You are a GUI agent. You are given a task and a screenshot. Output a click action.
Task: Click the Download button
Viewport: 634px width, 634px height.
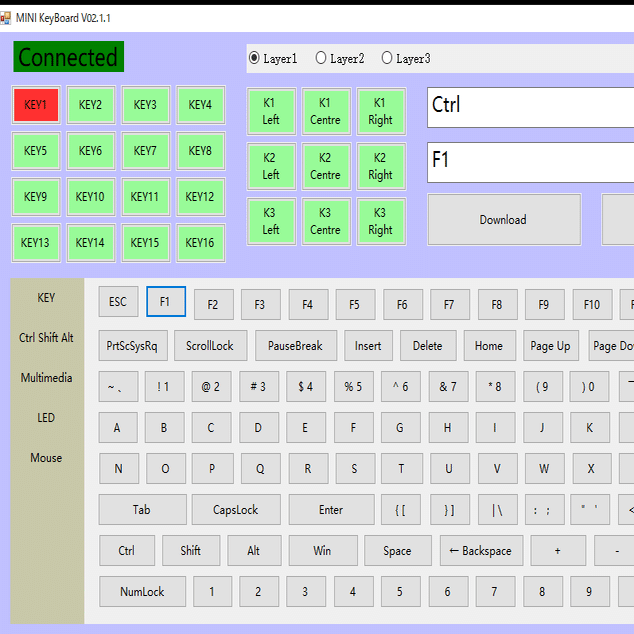pyautogui.click(x=504, y=220)
